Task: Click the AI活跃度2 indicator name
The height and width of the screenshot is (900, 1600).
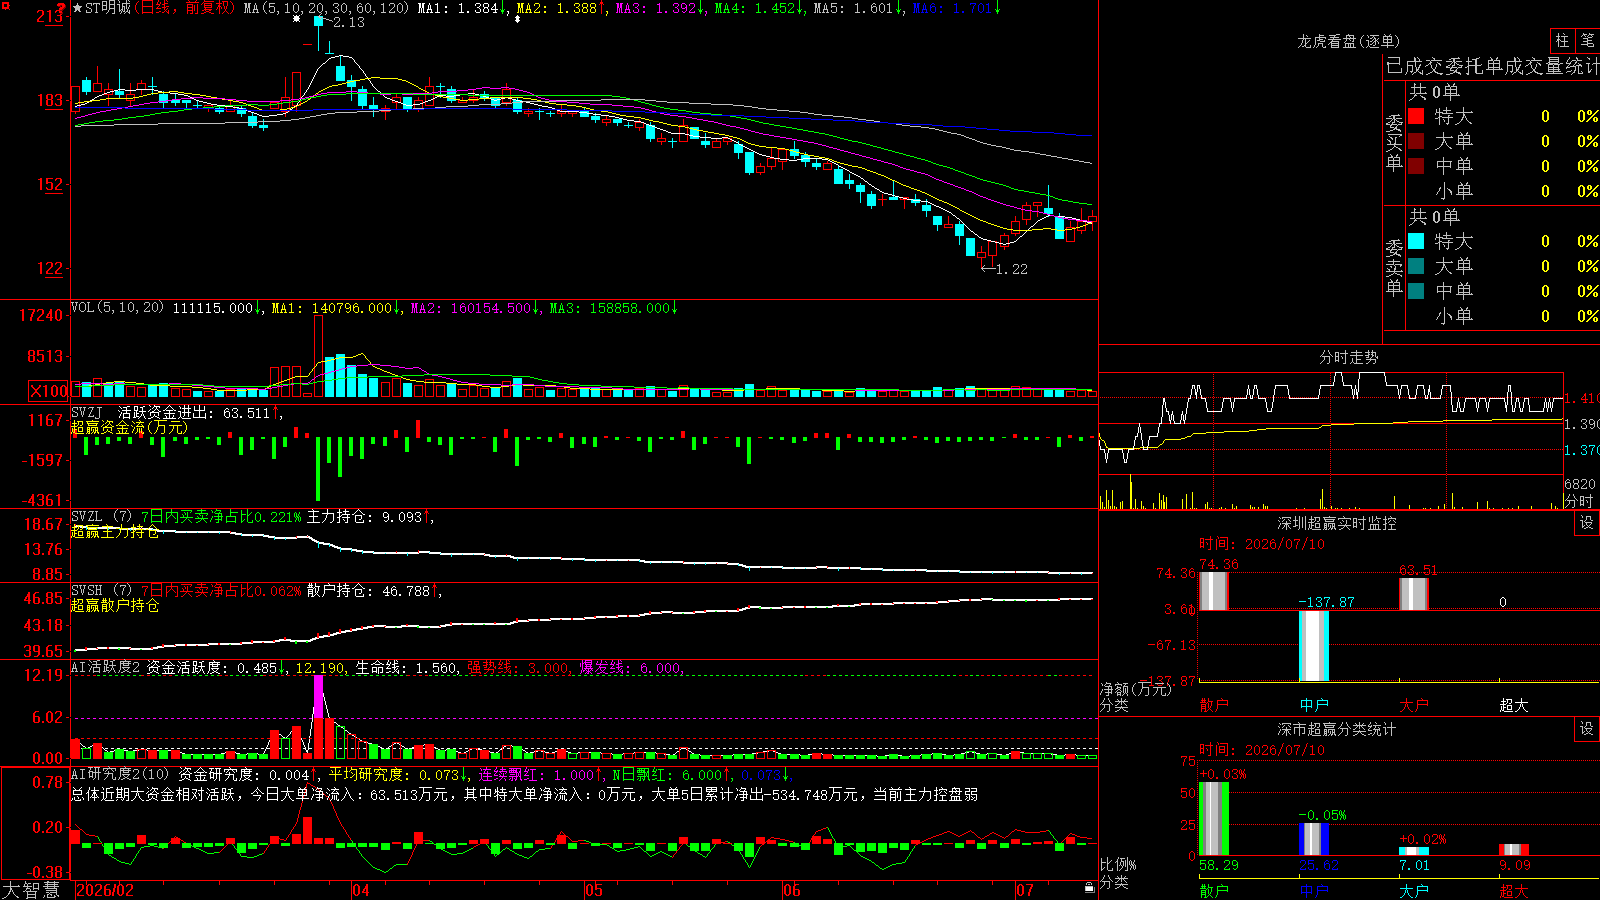Action: (106, 667)
